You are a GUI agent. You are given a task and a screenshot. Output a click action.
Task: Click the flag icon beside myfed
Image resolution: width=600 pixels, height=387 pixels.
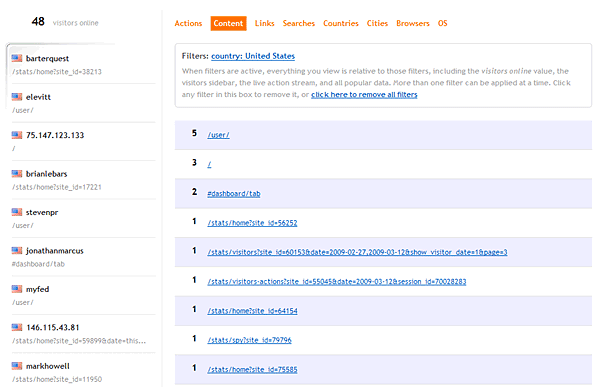pyautogui.click(x=17, y=289)
